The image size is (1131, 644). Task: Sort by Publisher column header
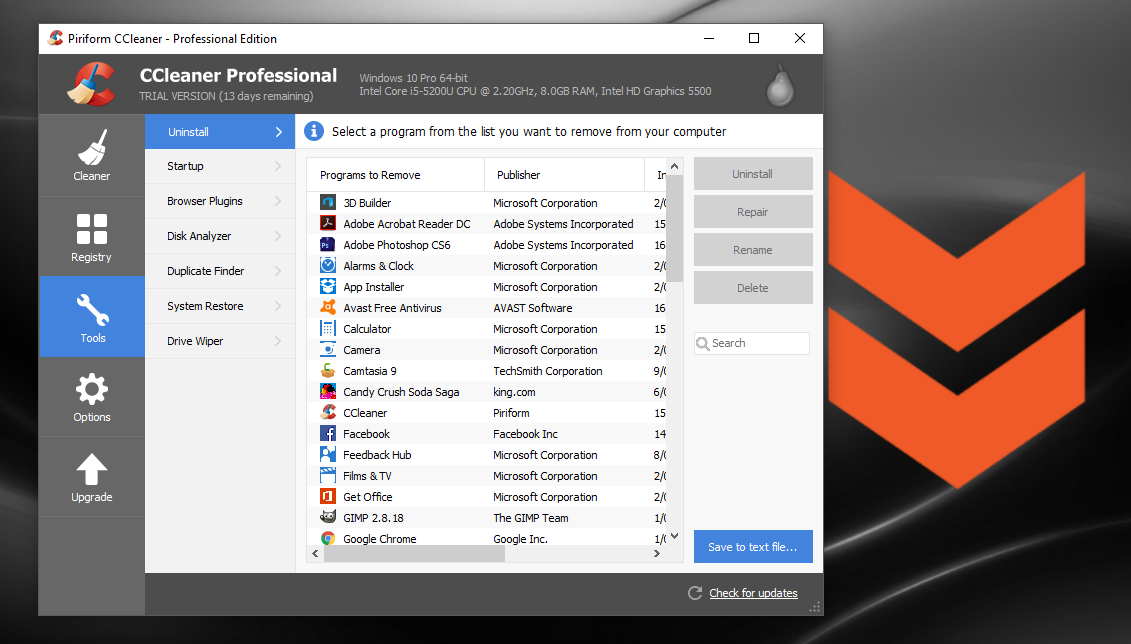564,175
